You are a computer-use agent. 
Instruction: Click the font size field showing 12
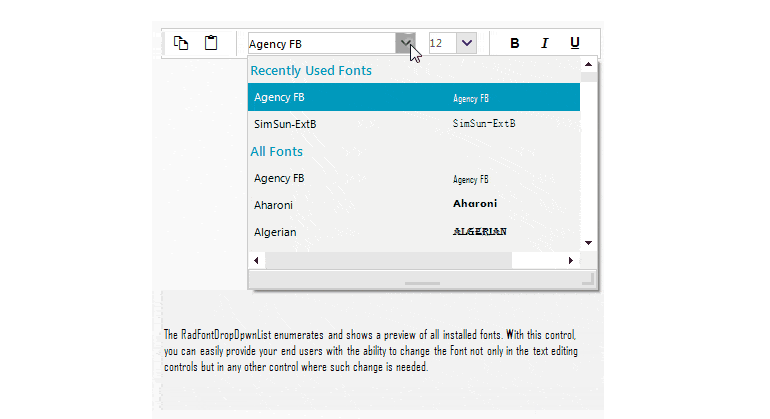442,43
